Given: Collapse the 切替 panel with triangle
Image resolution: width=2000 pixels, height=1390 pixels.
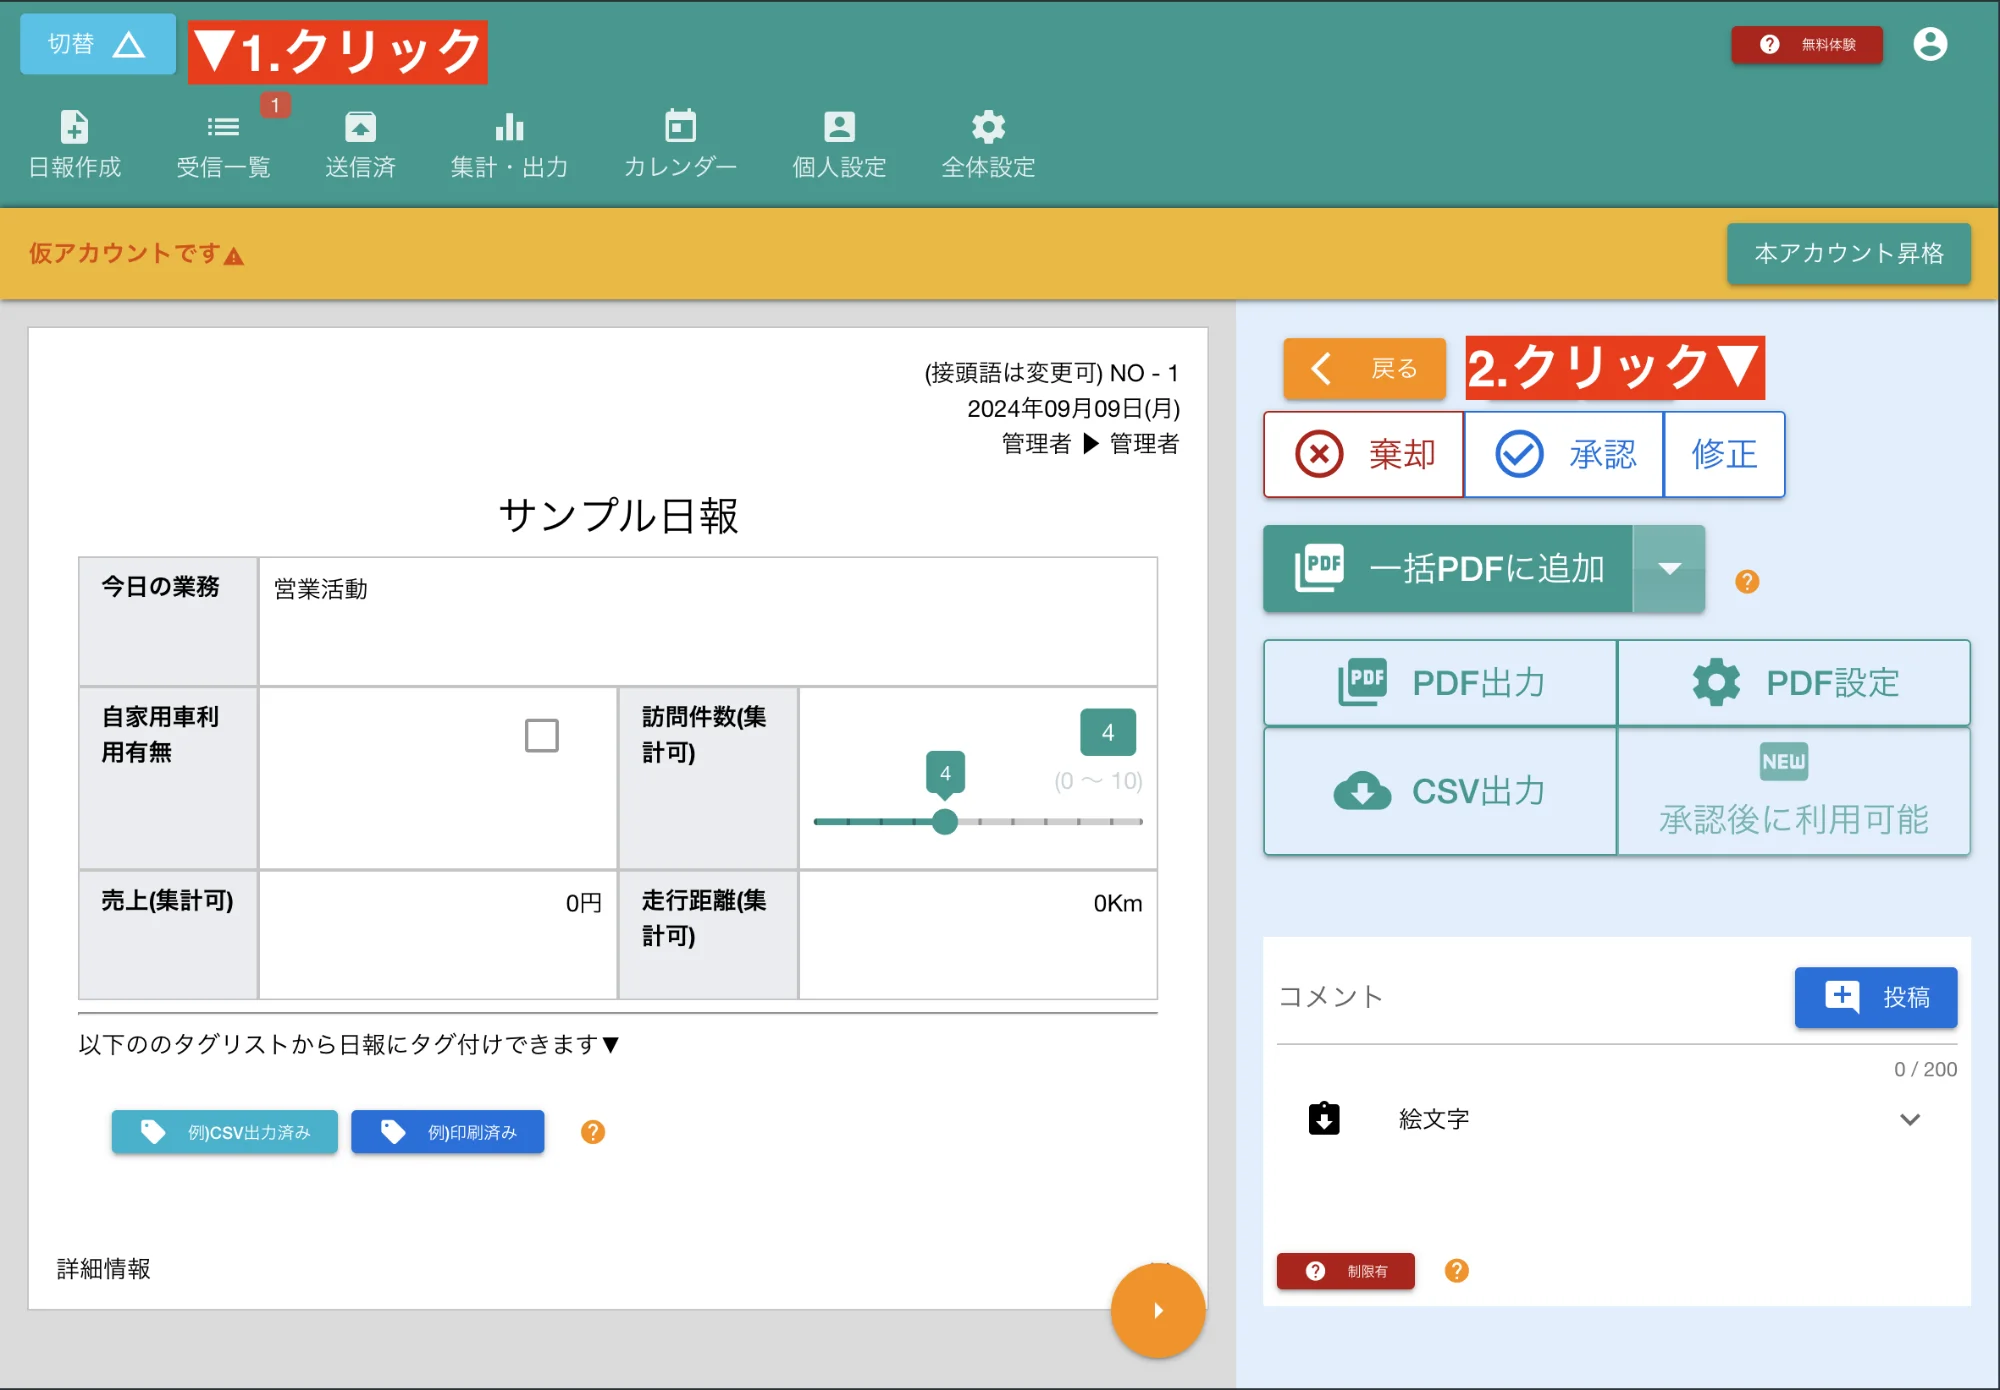Looking at the screenshot, I should point(97,44).
